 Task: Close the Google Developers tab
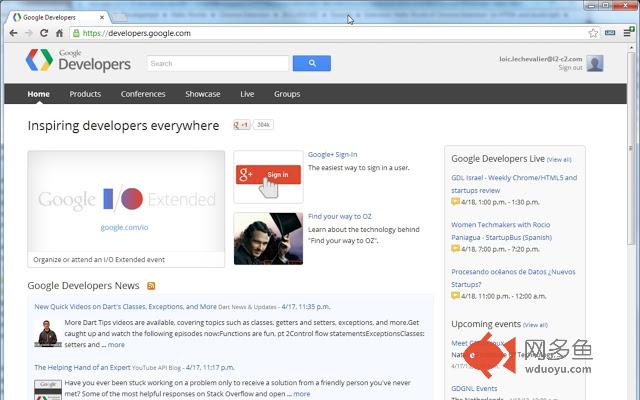click(x=102, y=18)
